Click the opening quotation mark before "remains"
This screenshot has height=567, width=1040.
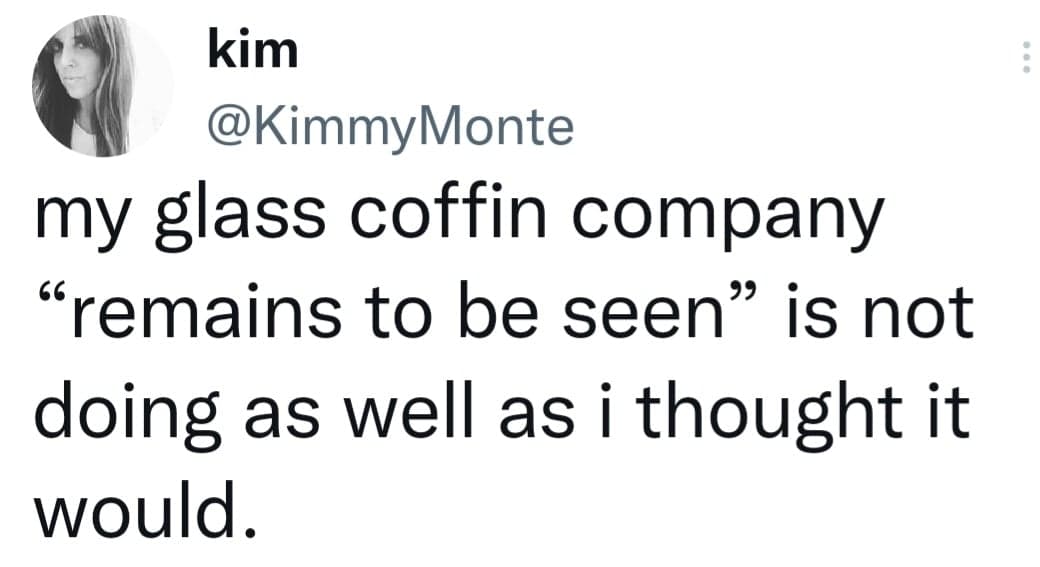[58, 300]
